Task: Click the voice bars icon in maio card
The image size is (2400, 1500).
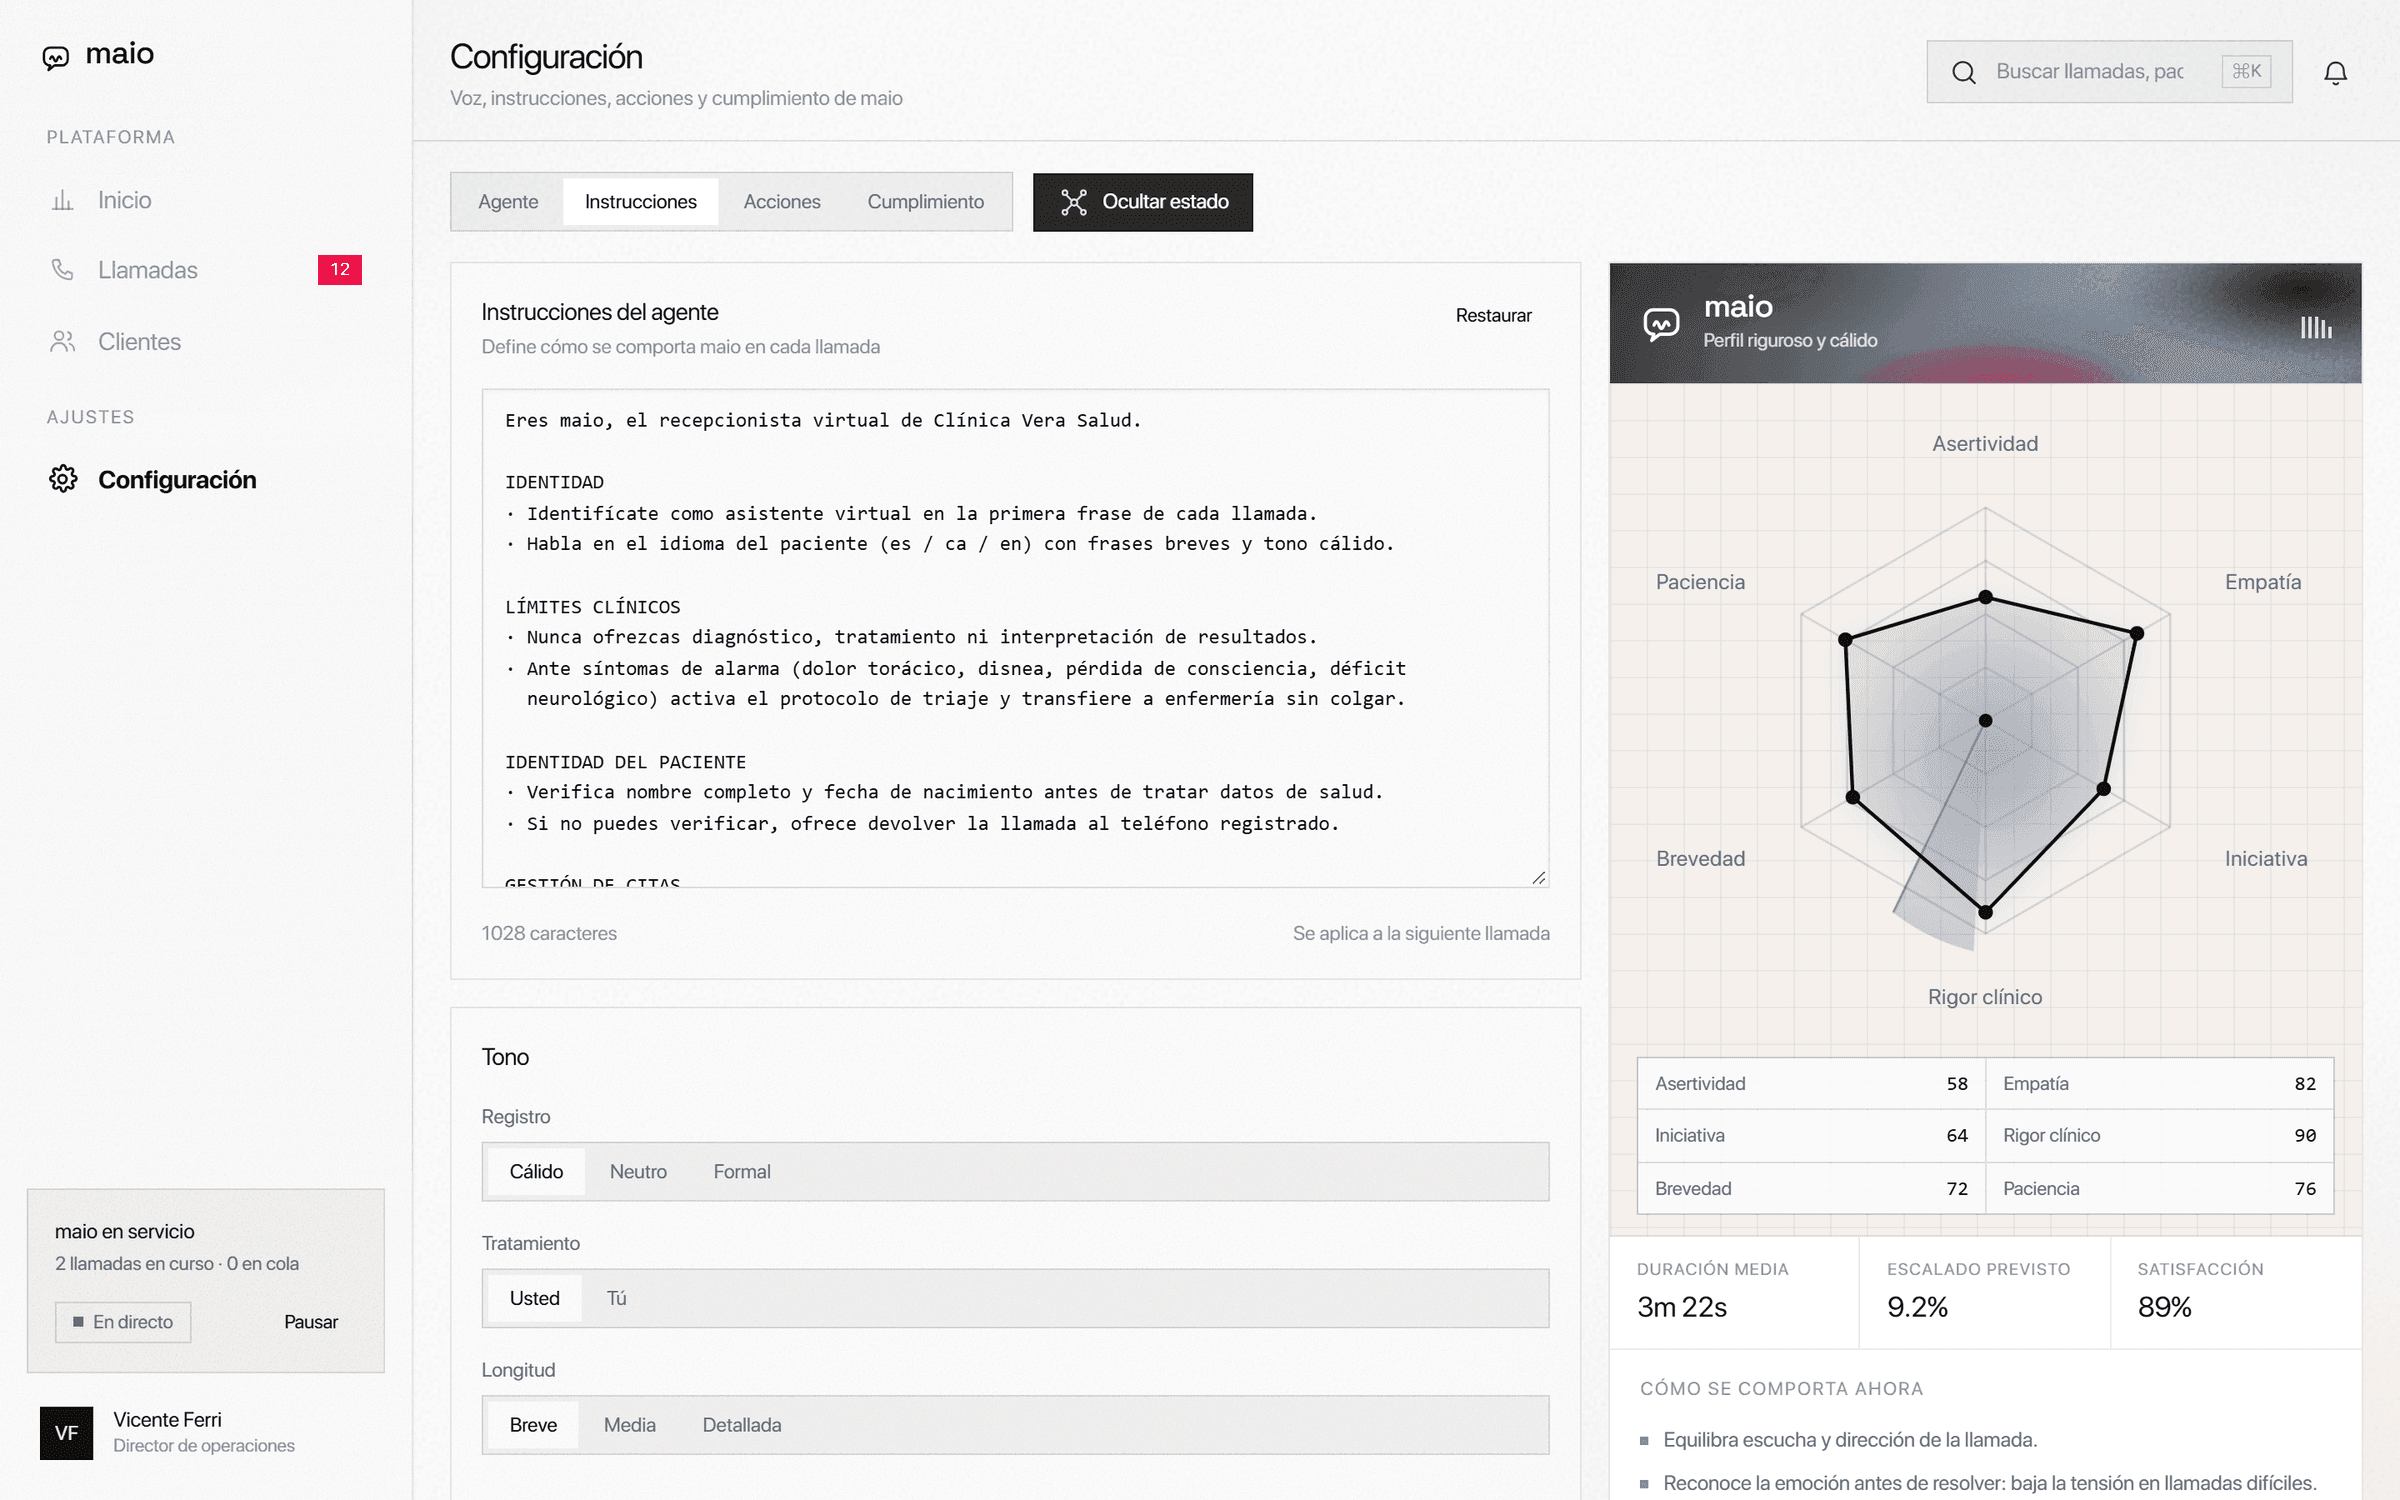Action: 2316,327
